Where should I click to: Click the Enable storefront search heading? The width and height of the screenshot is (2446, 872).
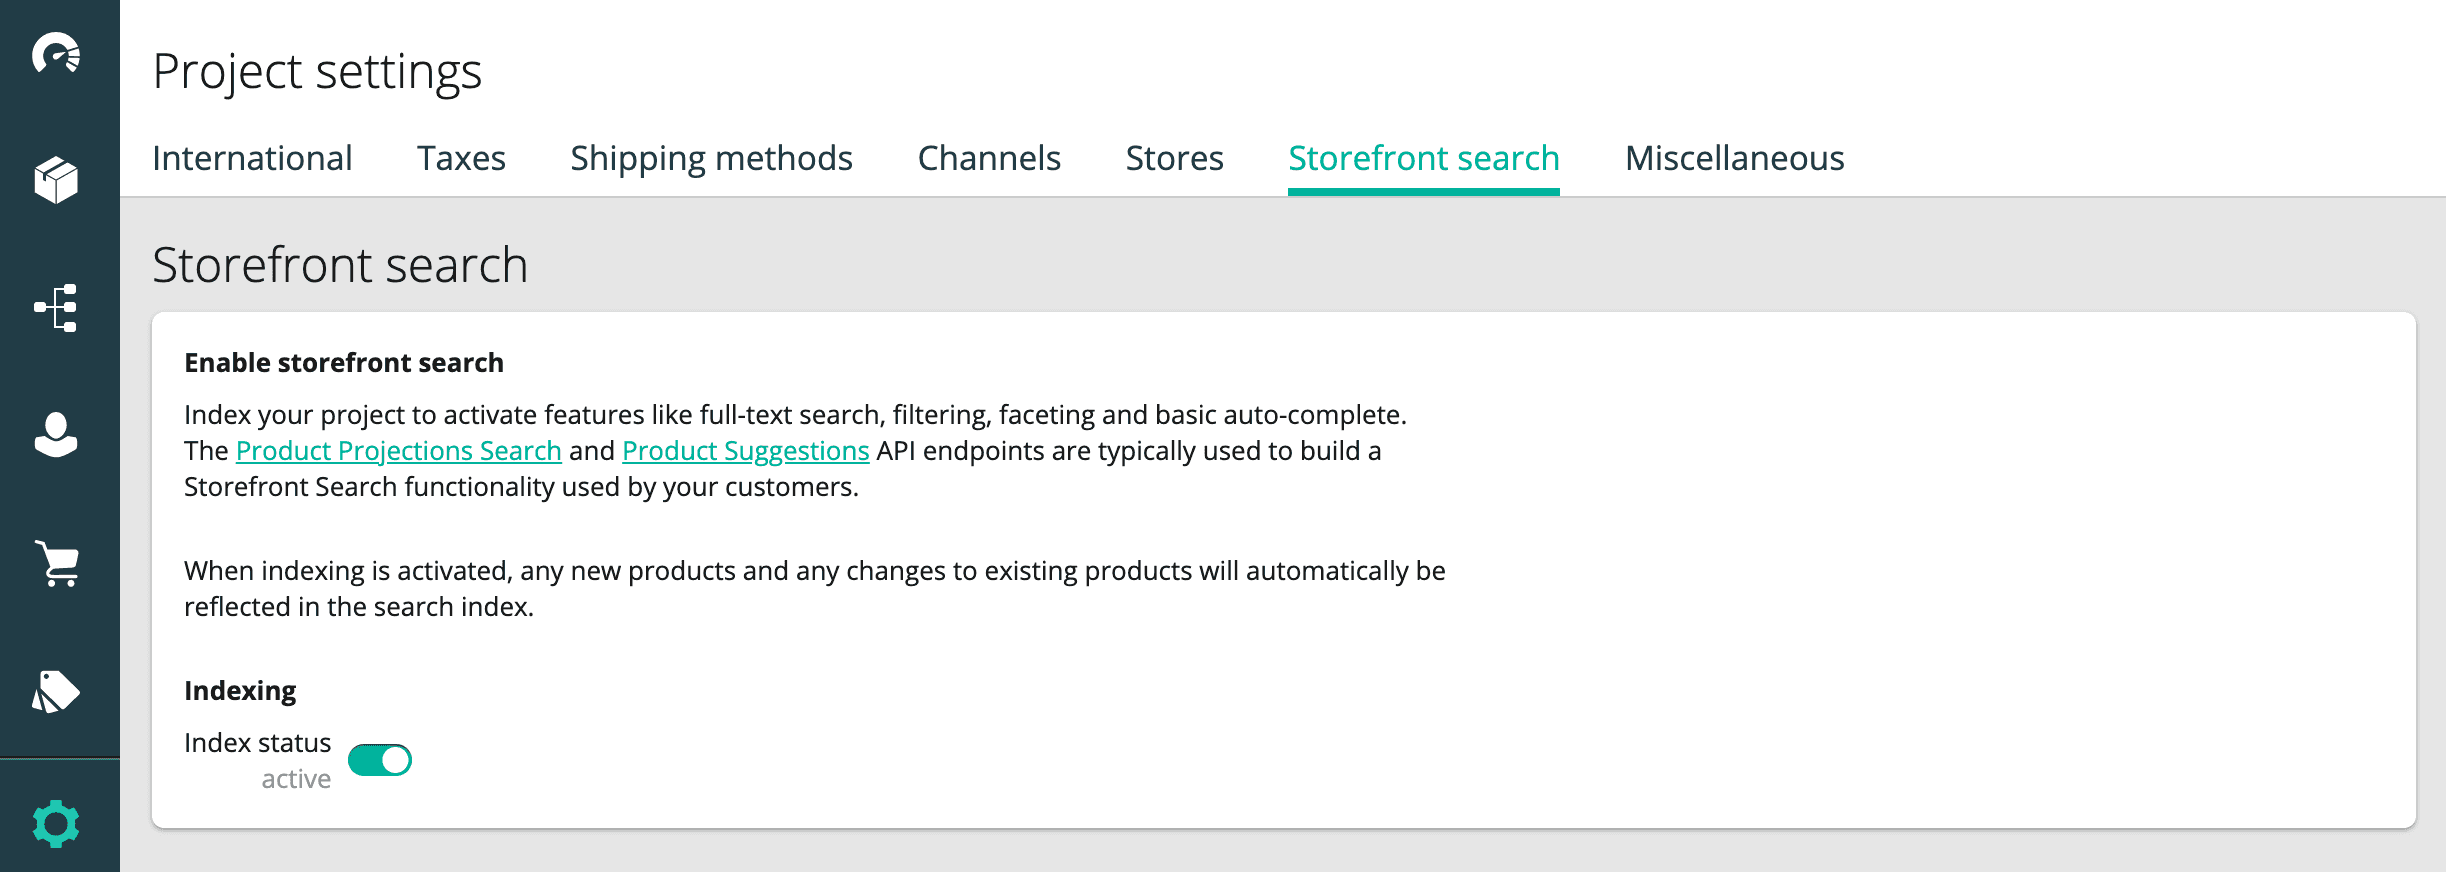[x=343, y=363]
